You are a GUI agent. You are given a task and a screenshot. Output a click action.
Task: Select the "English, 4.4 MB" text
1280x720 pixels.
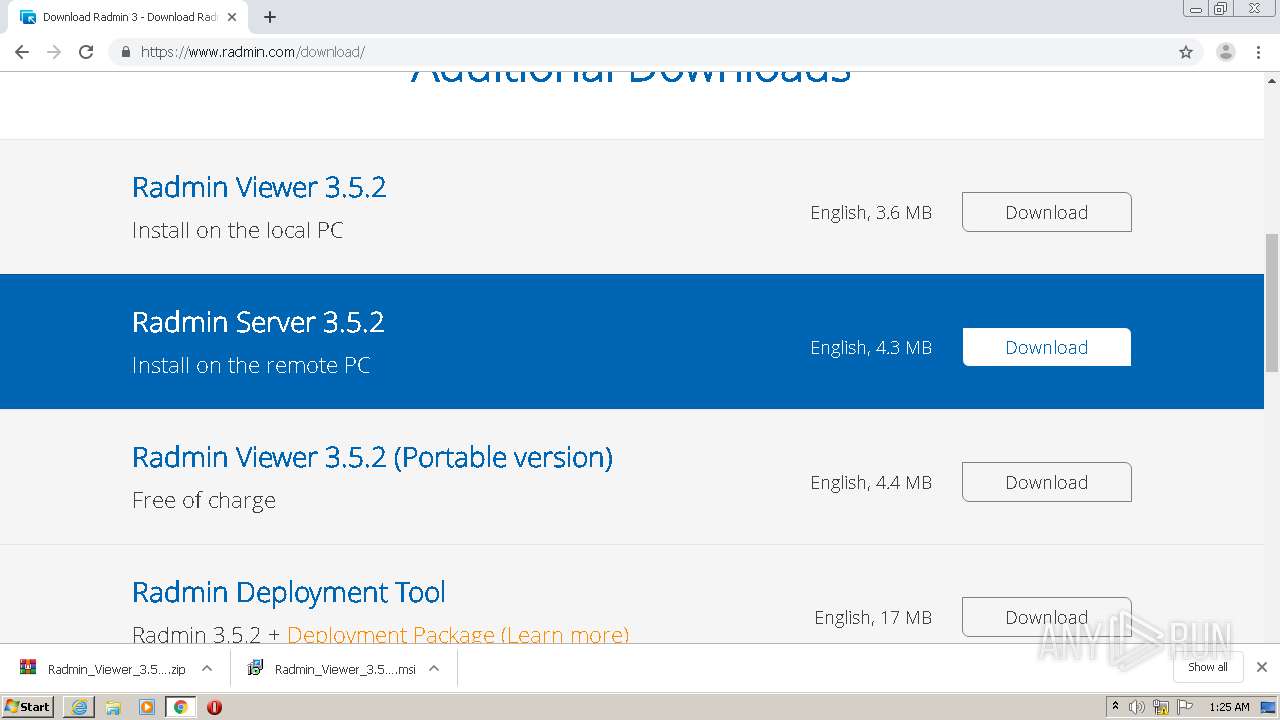(871, 483)
